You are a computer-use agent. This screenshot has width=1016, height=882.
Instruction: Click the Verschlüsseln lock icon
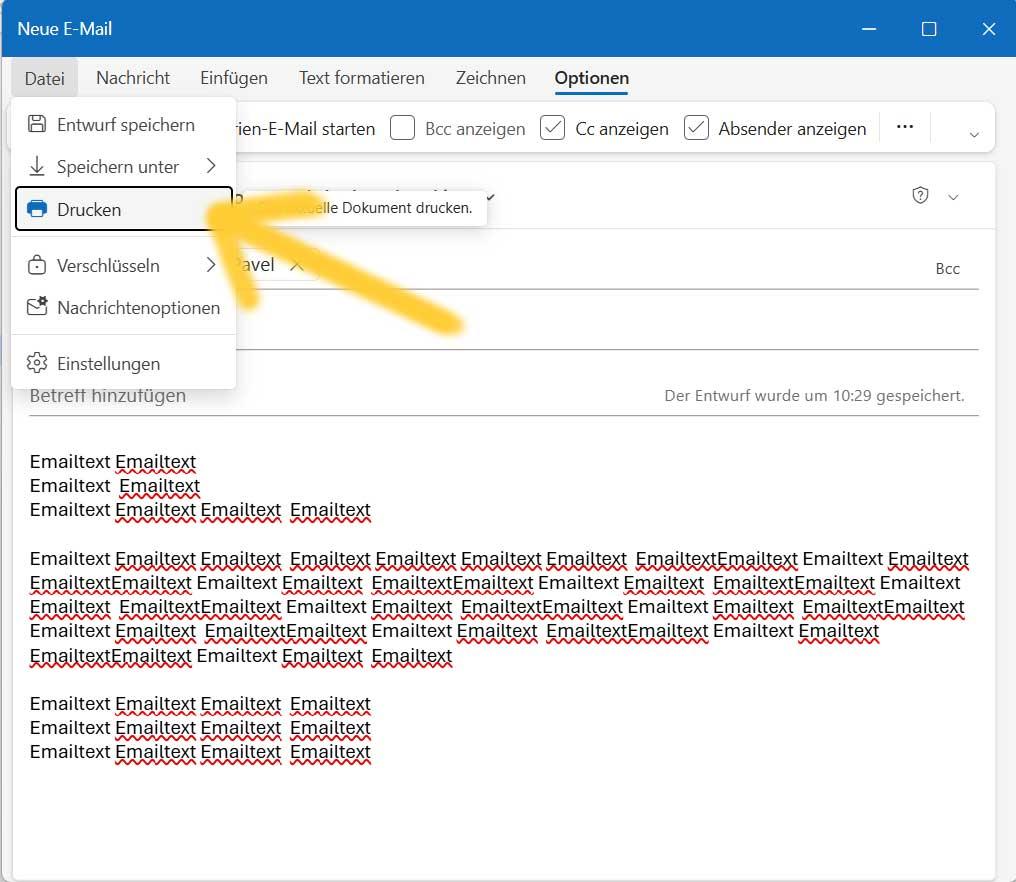tap(36, 265)
